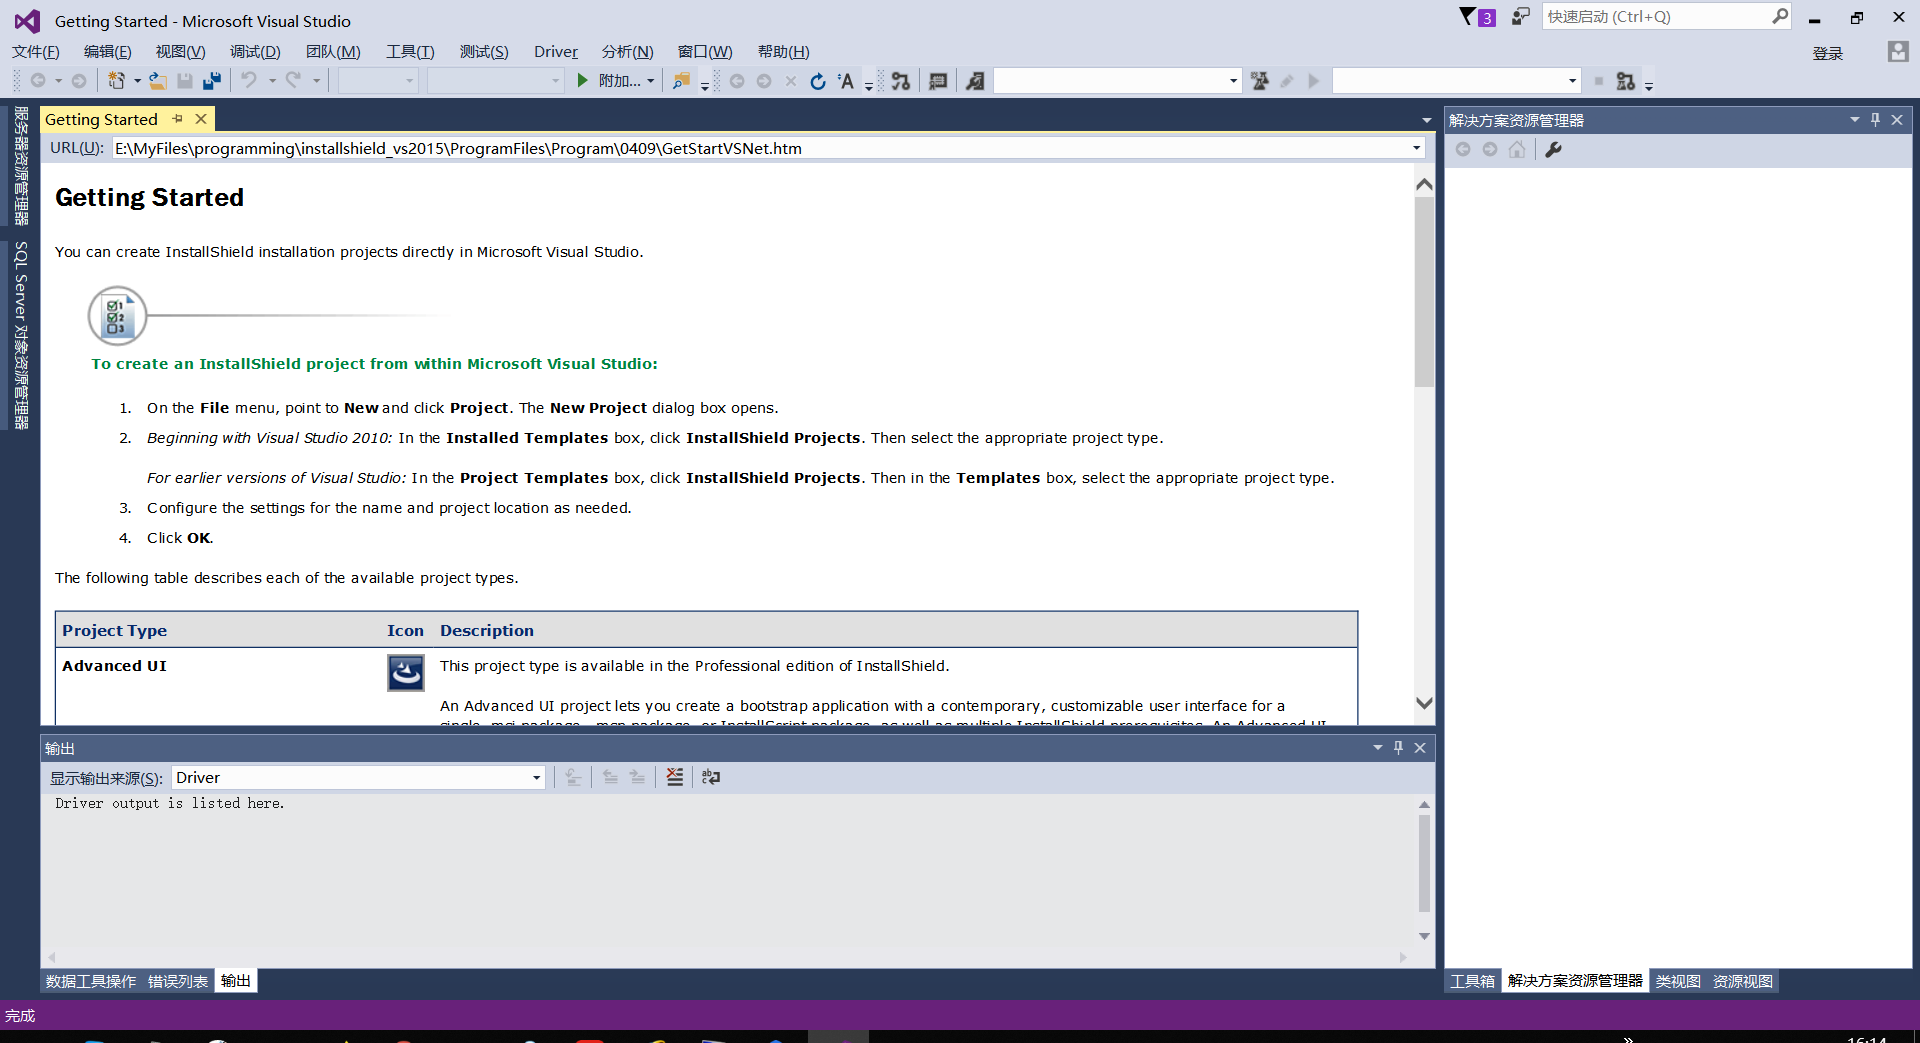Click the Redo arrow icon
Screen dimensions: 1920x1043
pyautogui.click(x=293, y=81)
